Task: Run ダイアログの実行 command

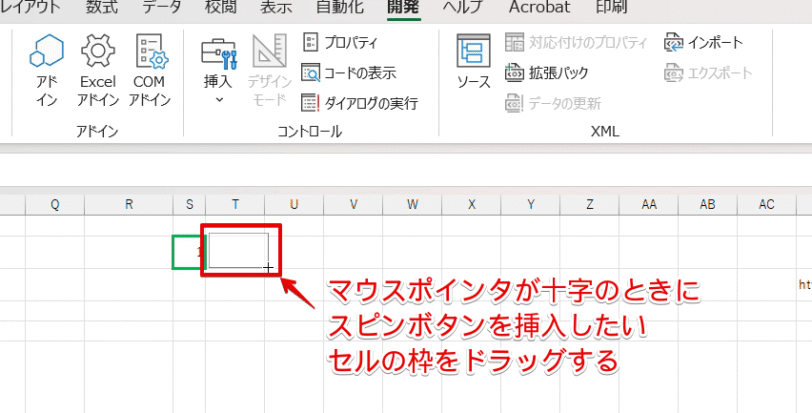Action: pos(358,103)
